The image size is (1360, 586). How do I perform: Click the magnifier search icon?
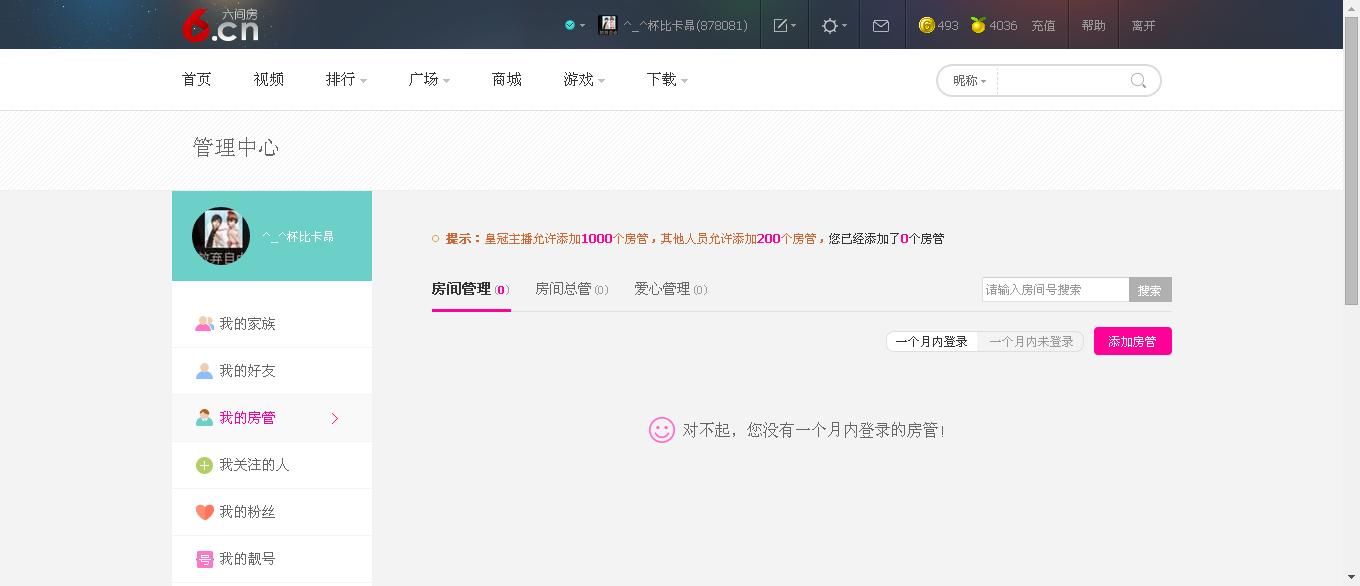(x=1138, y=81)
